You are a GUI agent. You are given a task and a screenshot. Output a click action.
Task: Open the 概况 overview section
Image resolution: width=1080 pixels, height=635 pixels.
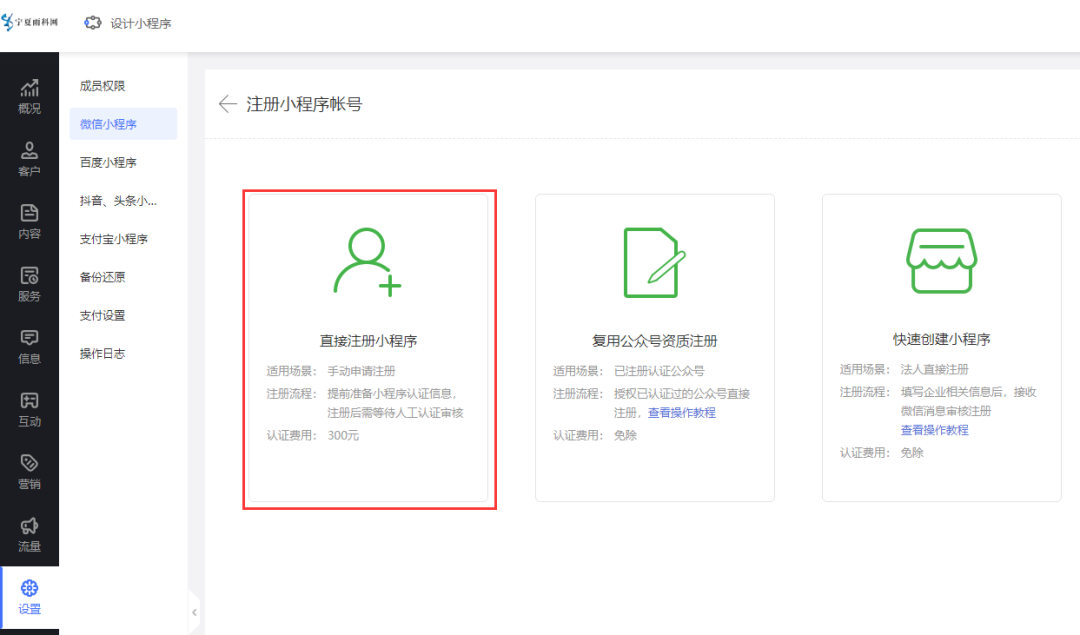tap(29, 96)
